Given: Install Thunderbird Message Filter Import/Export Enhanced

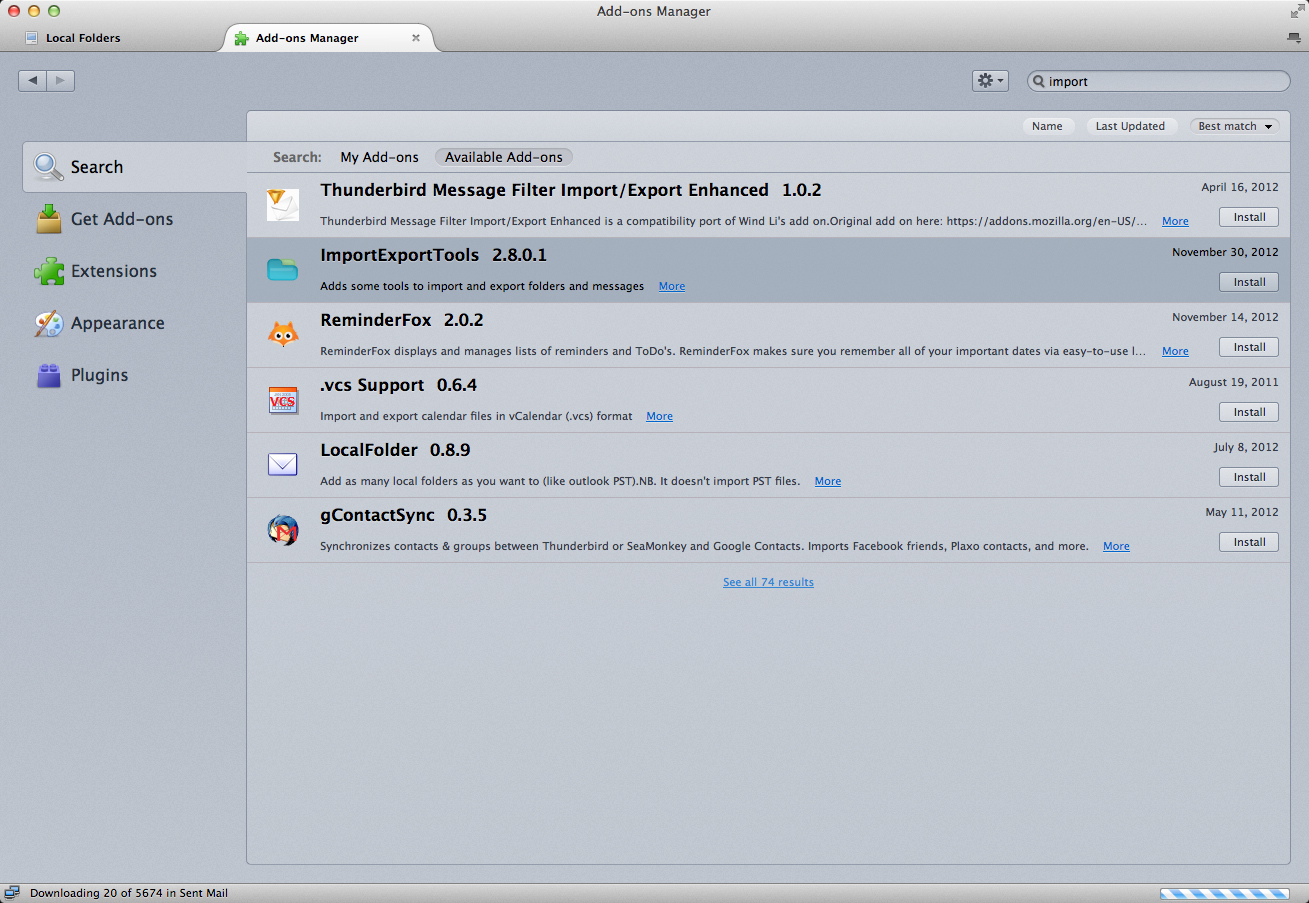Looking at the screenshot, I should coord(1249,217).
